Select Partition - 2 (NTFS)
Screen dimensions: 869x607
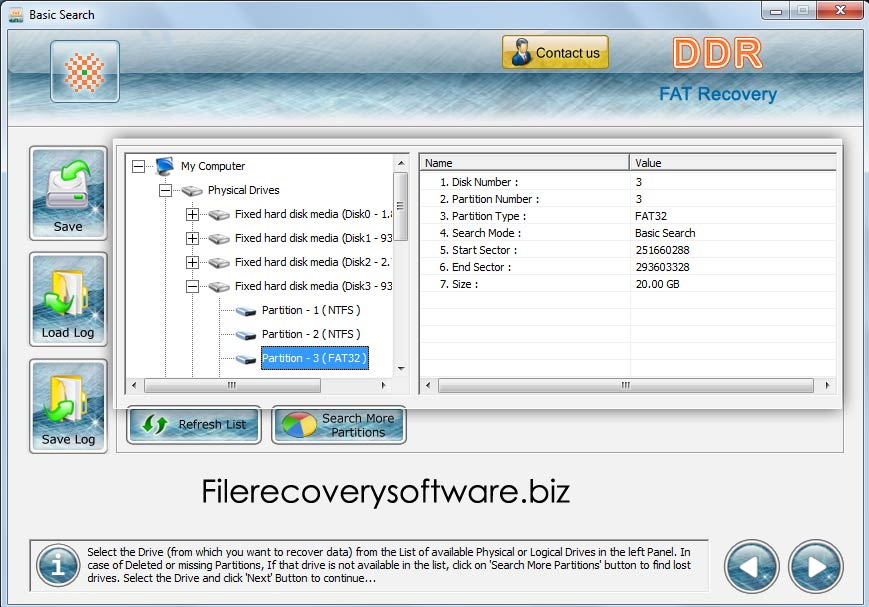point(311,334)
